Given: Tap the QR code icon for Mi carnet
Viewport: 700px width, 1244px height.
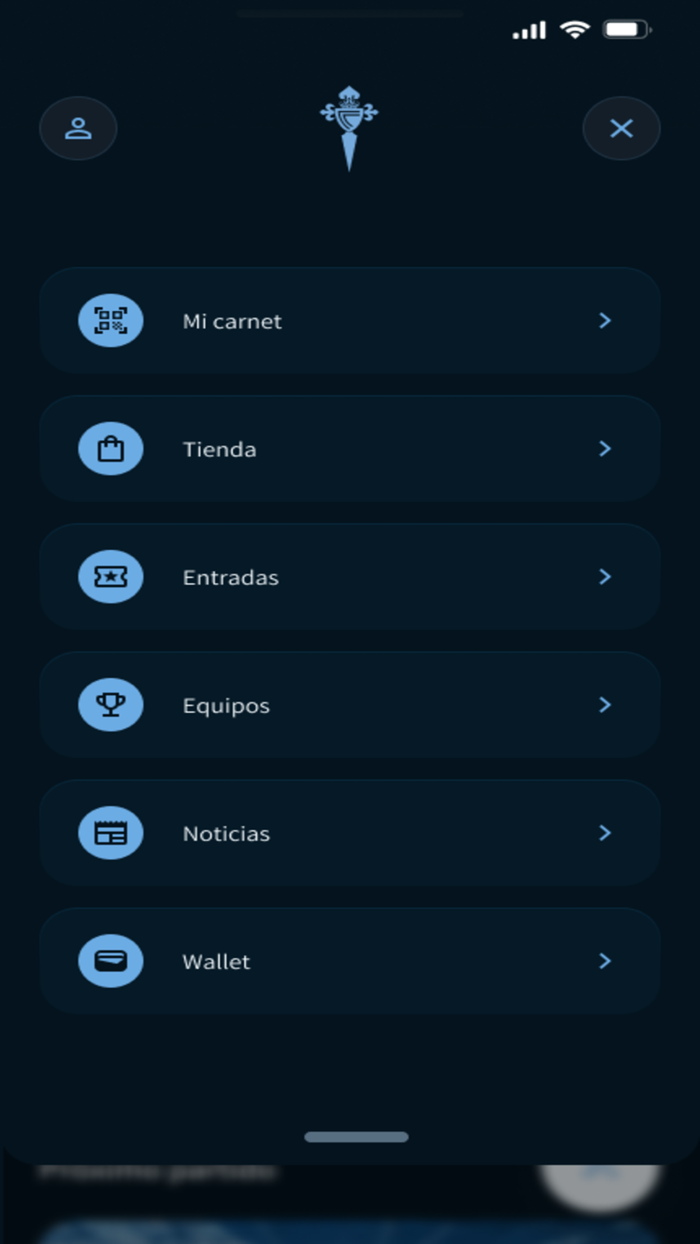Looking at the screenshot, I should point(110,321).
